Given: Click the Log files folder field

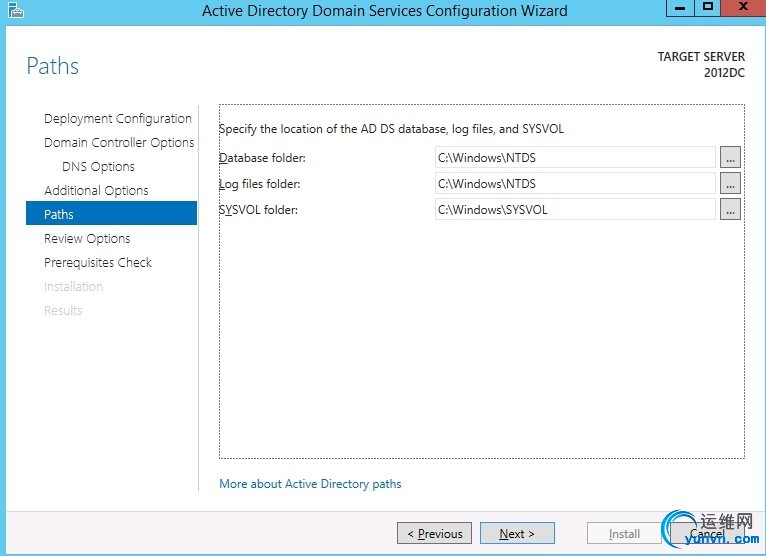Looking at the screenshot, I should tap(575, 183).
